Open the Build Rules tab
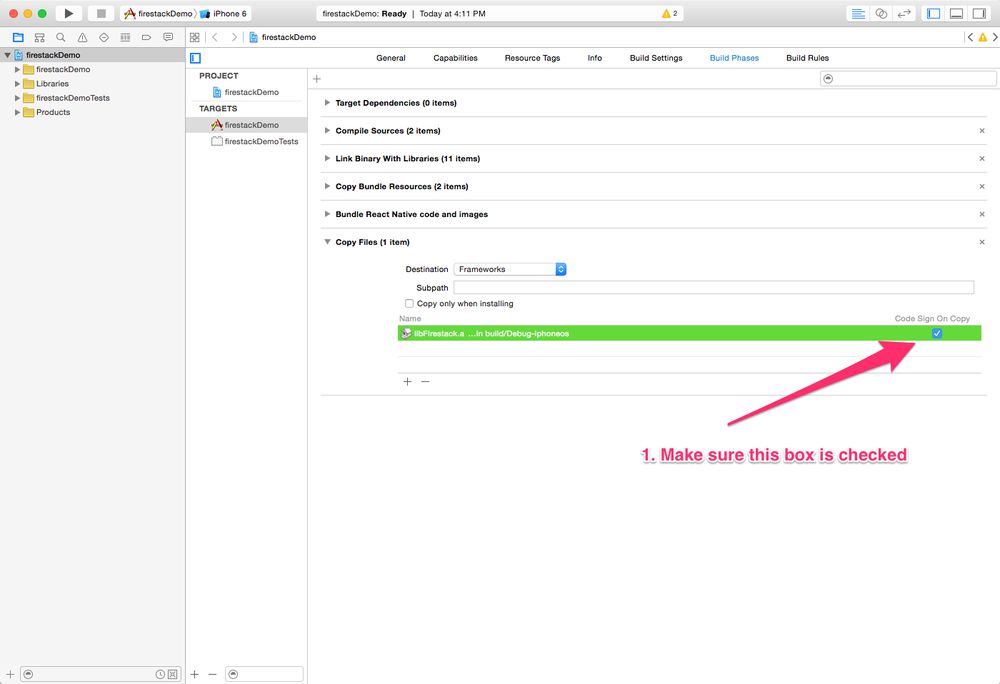This screenshot has height=684, width=1000. click(807, 58)
